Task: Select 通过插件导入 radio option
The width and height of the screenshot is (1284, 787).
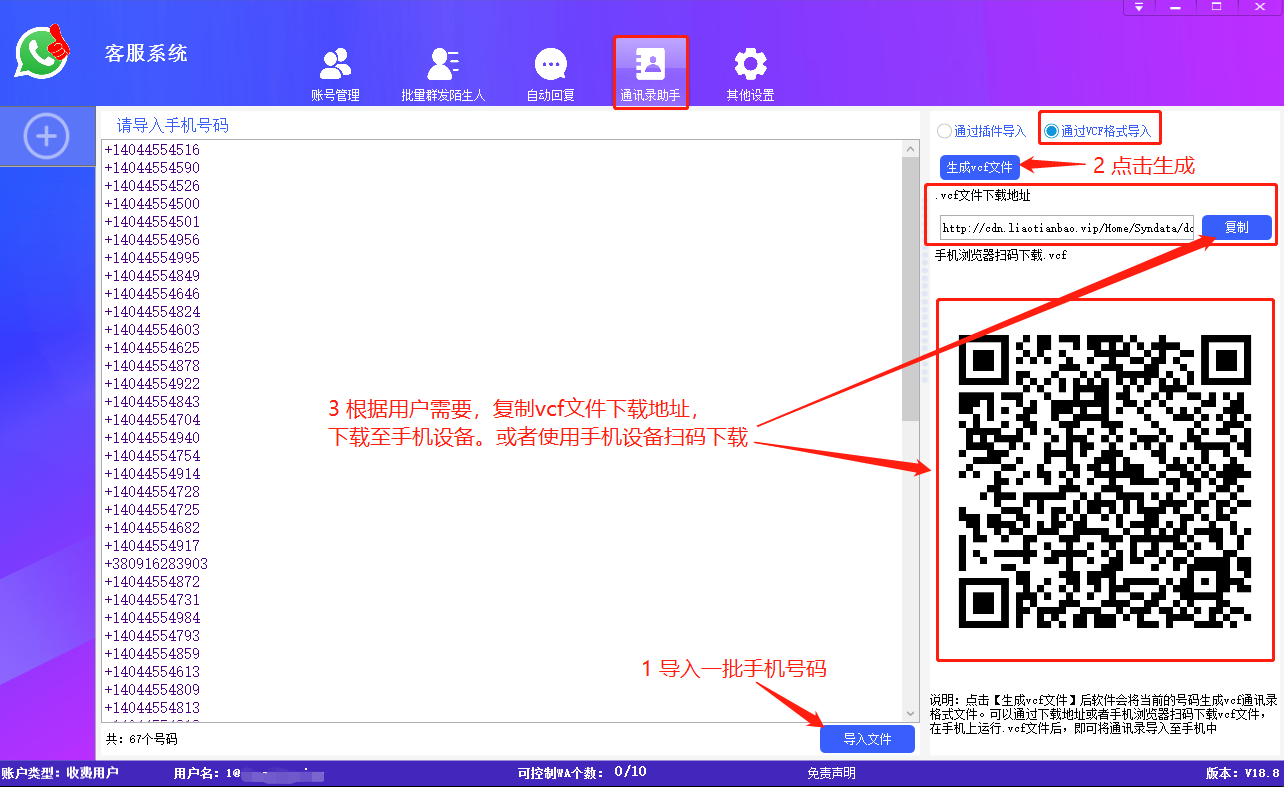Action: (x=981, y=131)
